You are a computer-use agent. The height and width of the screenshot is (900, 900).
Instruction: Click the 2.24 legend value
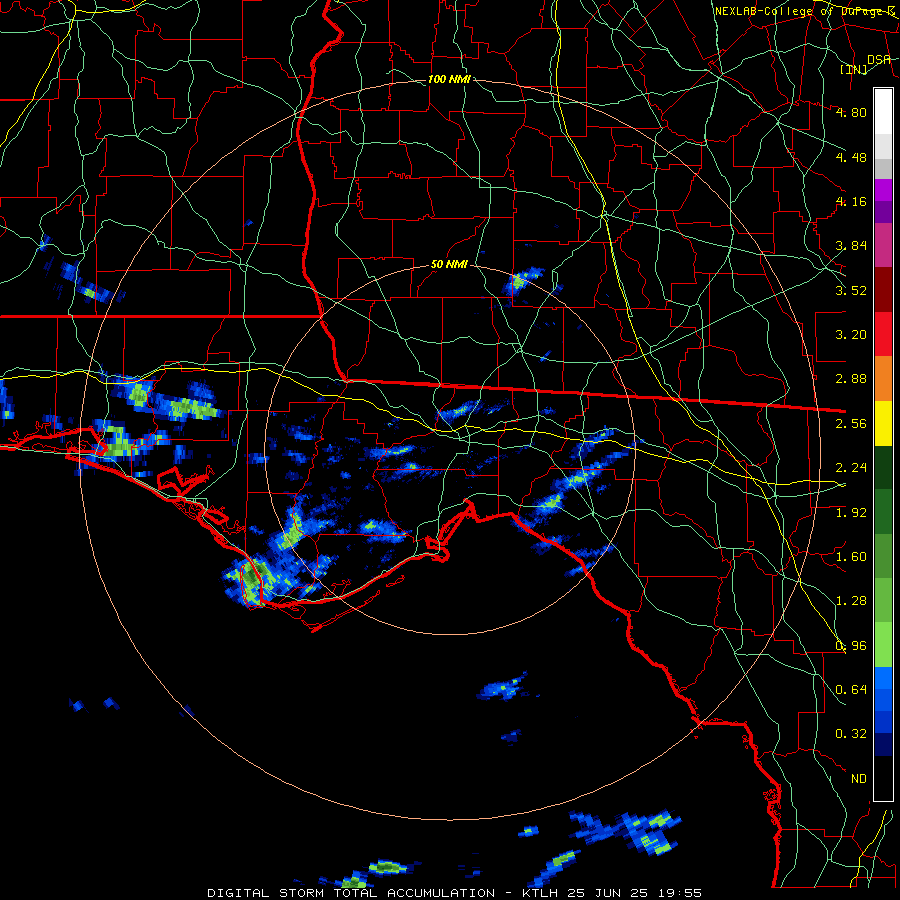pyautogui.click(x=851, y=468)
